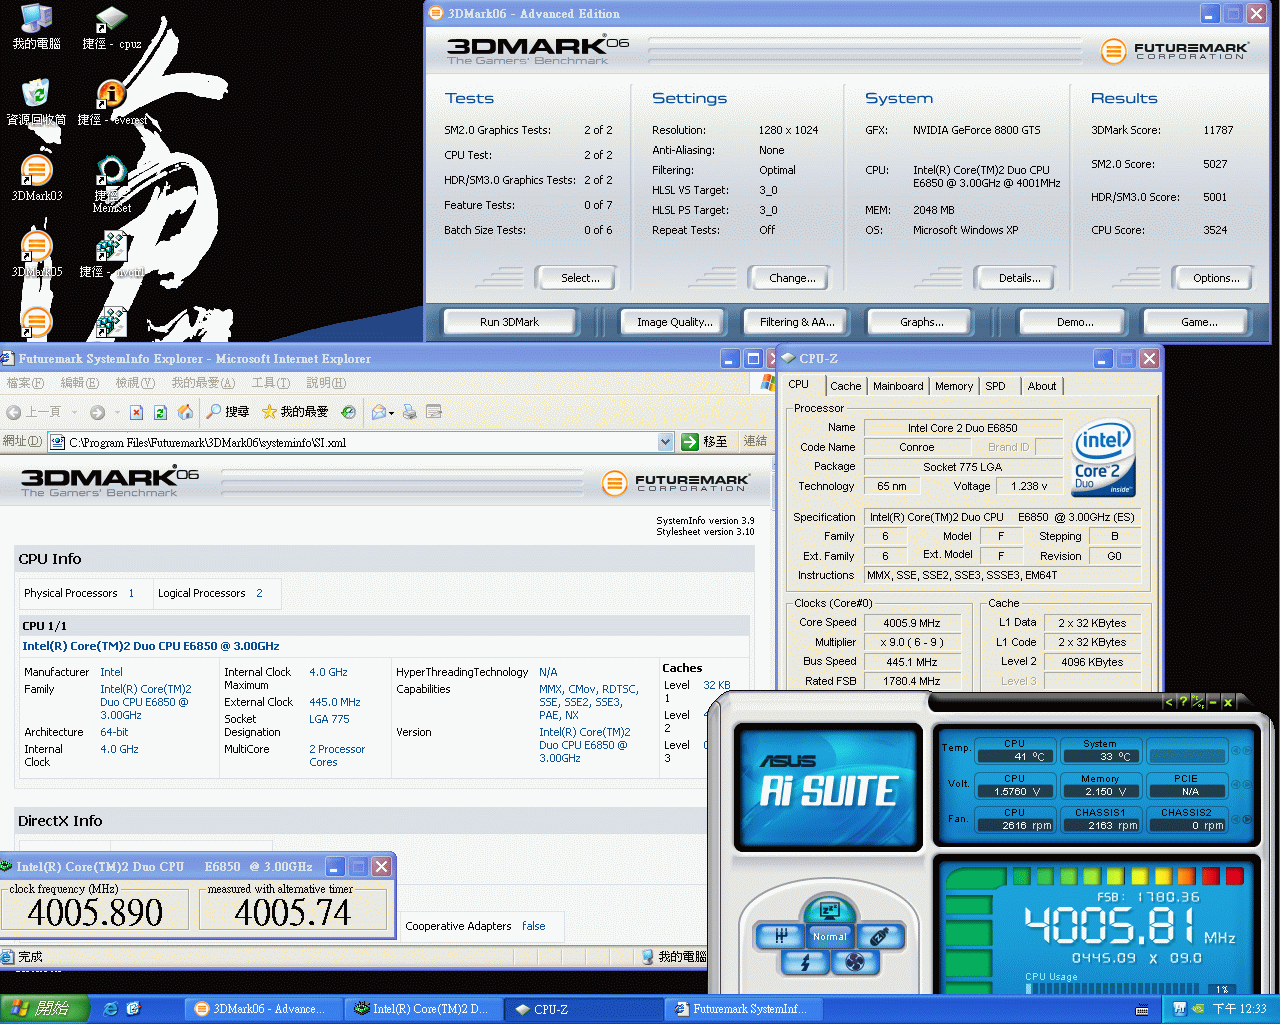Click the 3DMark Score value 11787
Image resolution: width=1280 pixels, height=1024 pixels.
click(x=1218, y=130)
